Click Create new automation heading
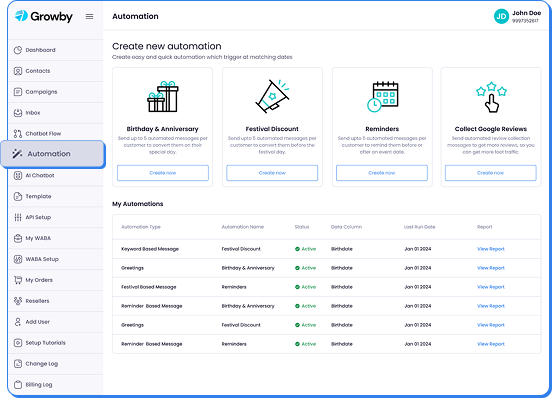This screenshot has height=398, width=552. point(167,46)
